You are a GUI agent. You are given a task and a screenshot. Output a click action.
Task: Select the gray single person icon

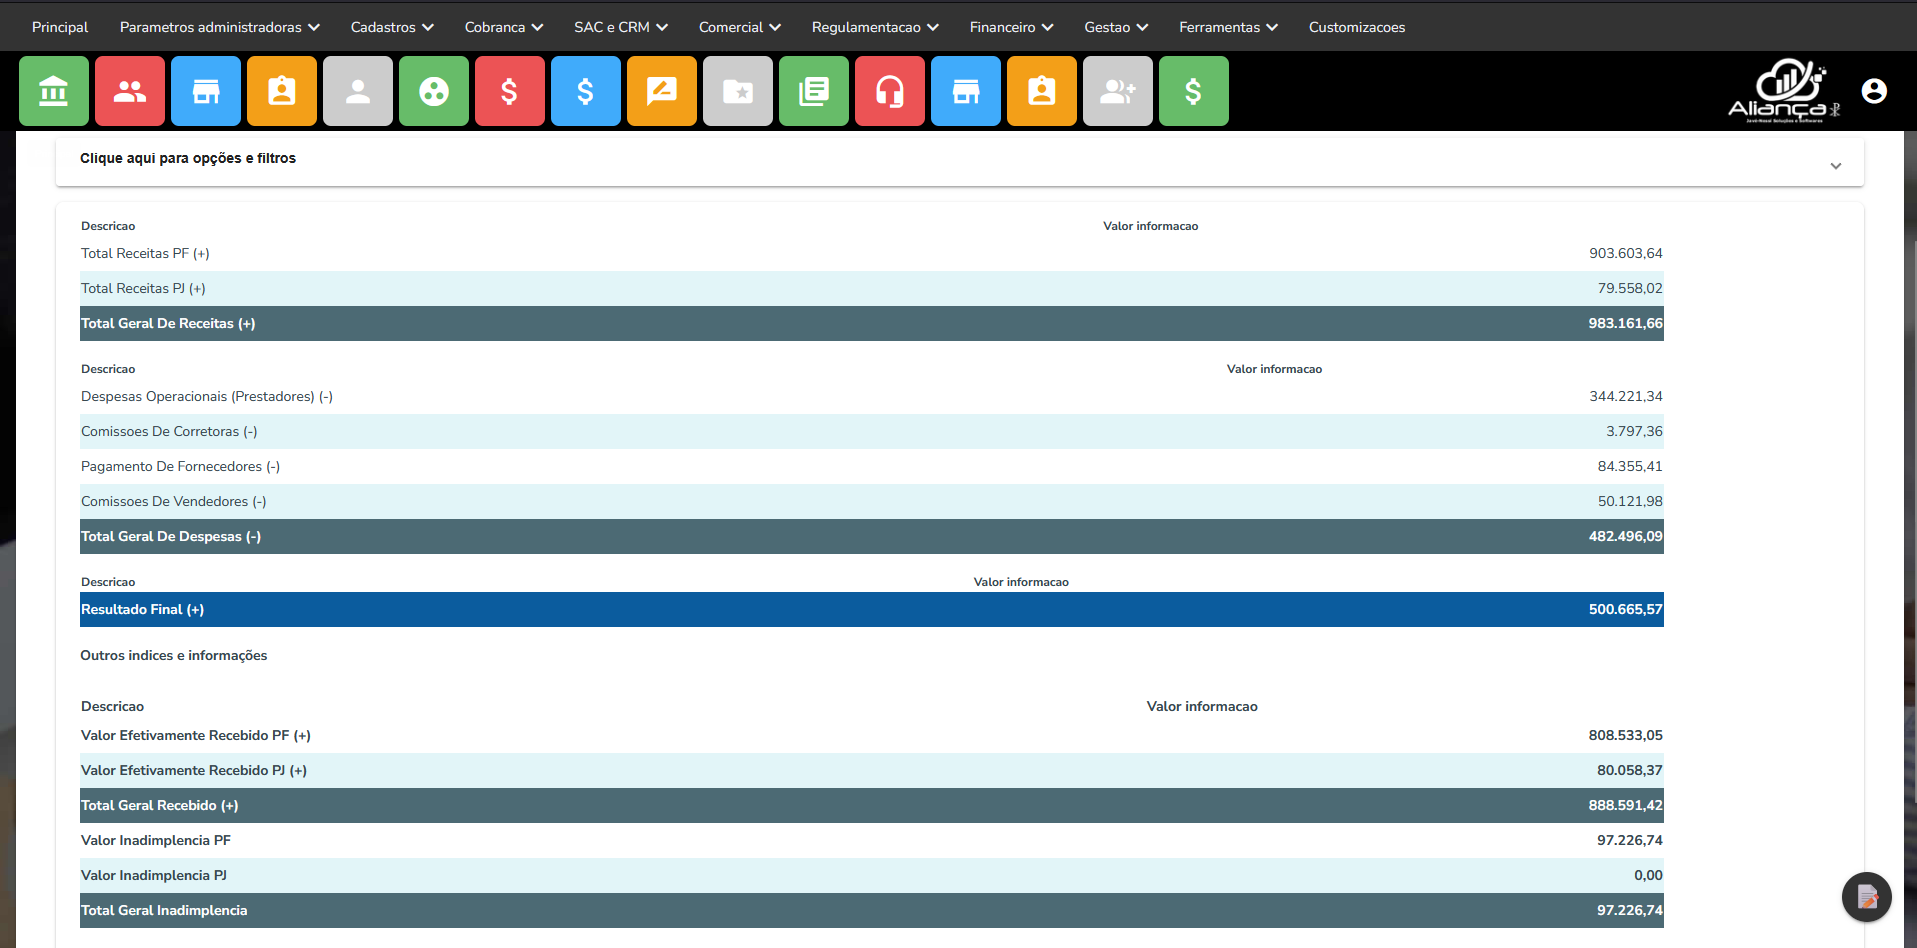(358, 91)
